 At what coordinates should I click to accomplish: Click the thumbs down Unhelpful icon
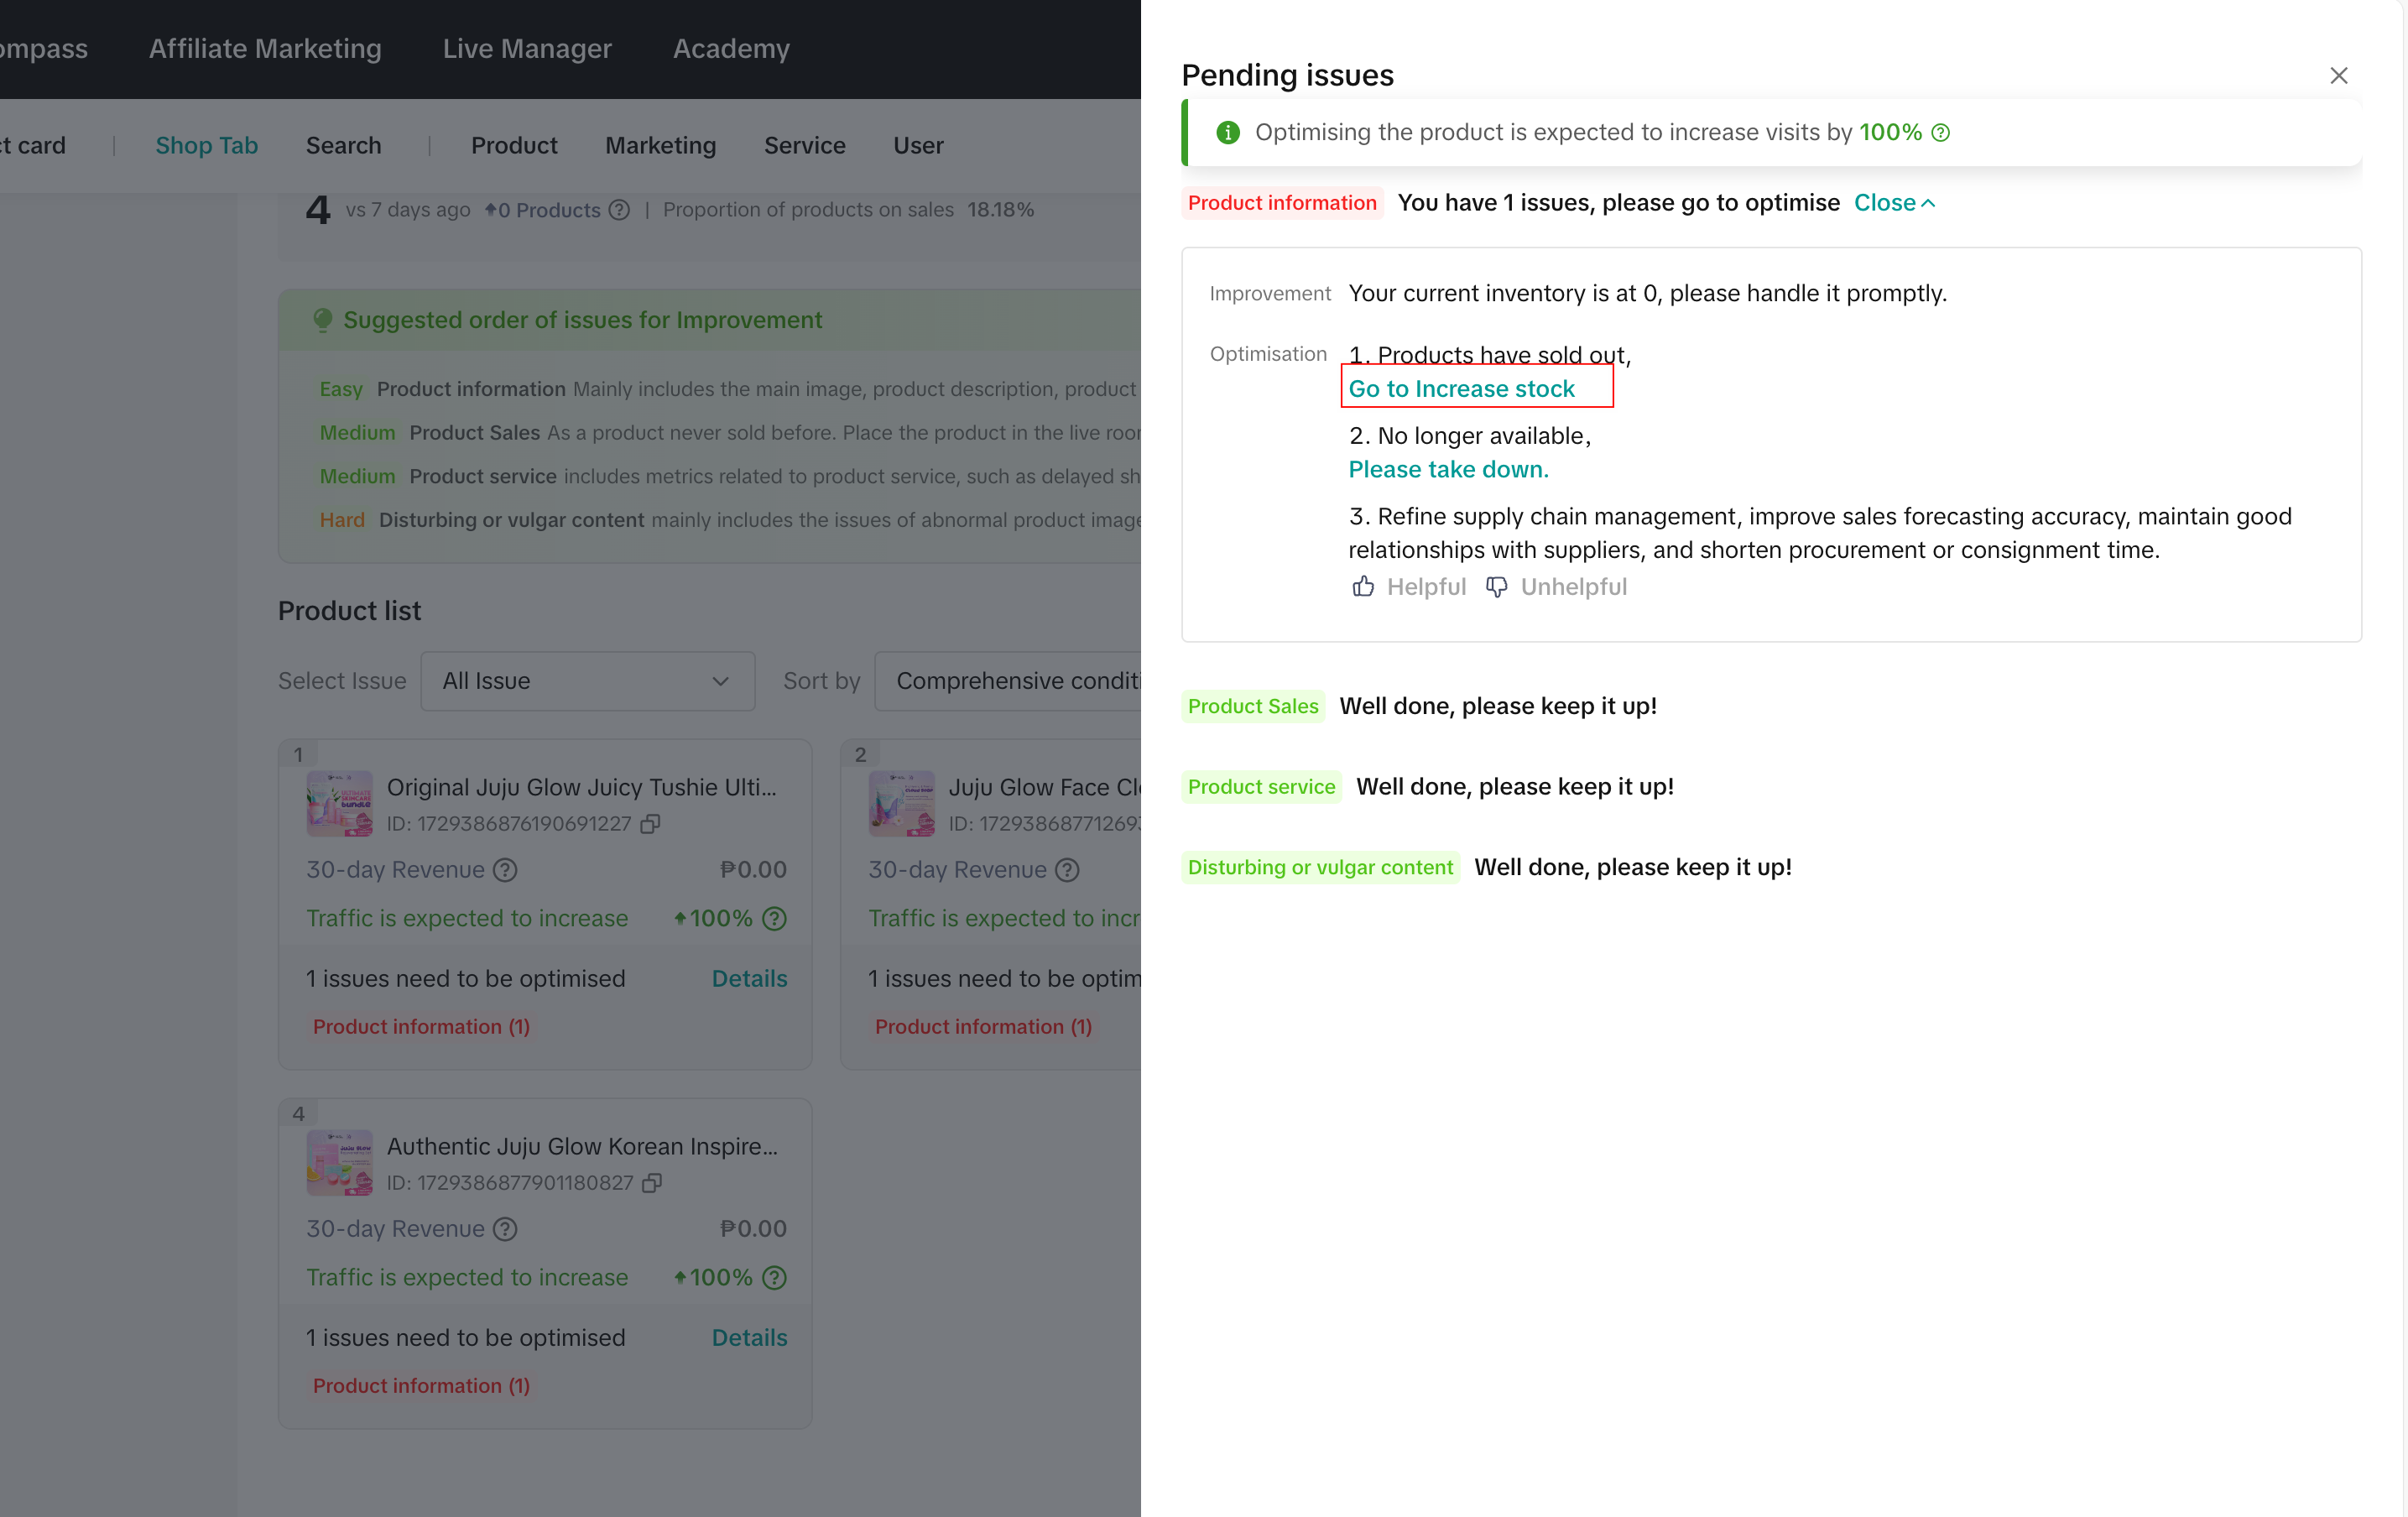tap(1494, 586)
